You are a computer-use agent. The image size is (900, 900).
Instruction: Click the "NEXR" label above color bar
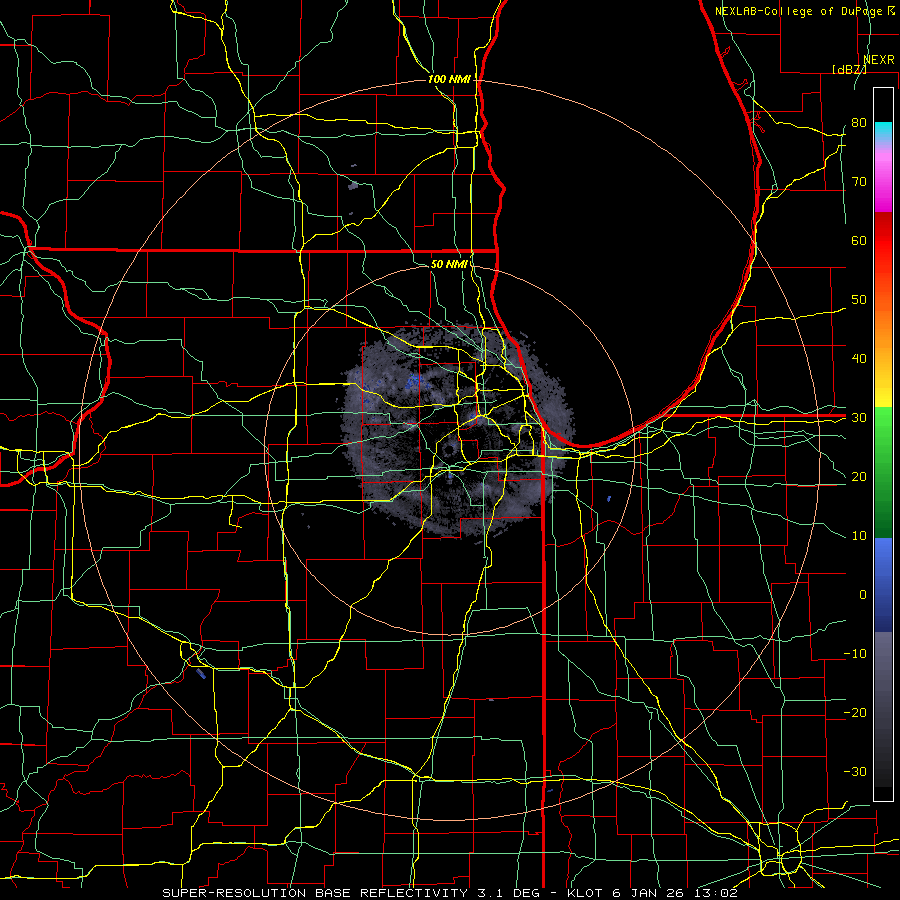point(879,60)
